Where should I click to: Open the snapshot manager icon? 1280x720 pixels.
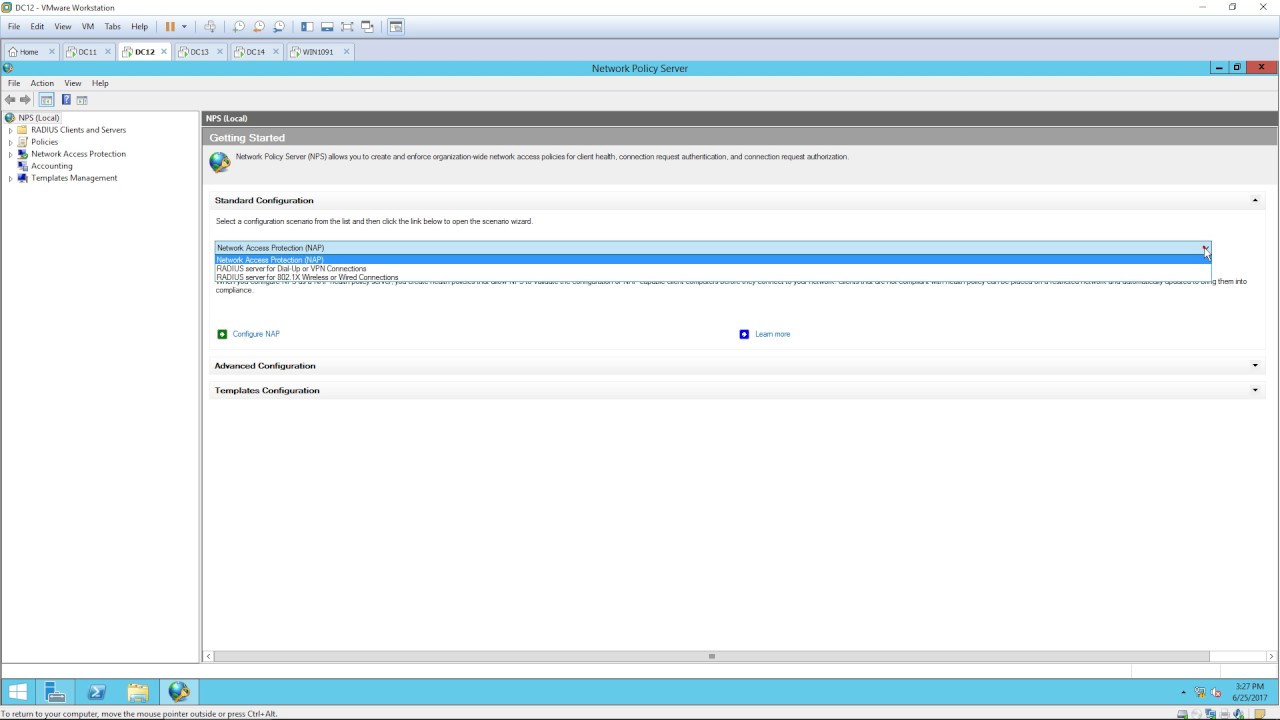tap(279, 27)
